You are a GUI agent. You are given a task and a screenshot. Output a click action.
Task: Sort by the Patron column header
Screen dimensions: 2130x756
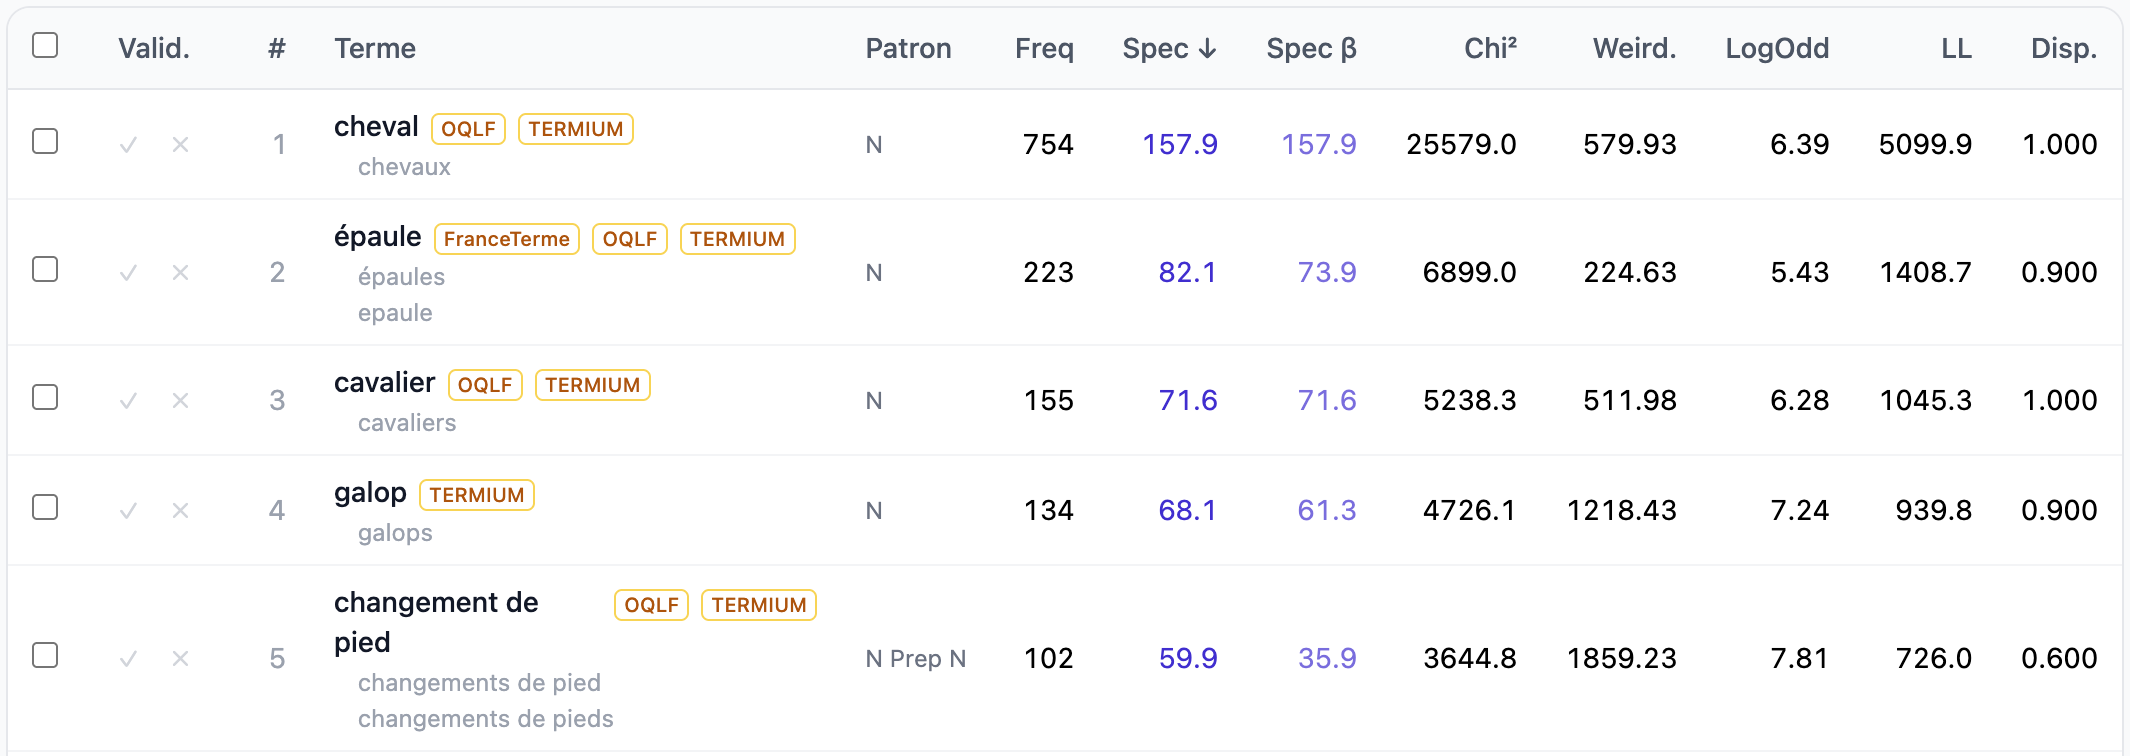908,49
